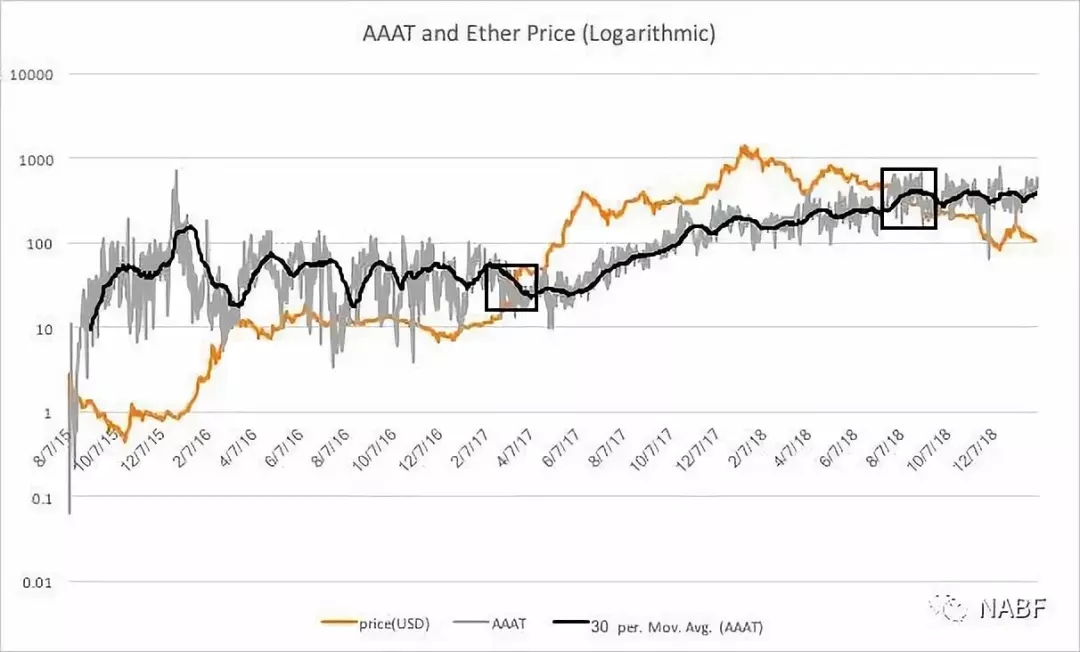1080x652 pixels.
Task: Click the black highlight box near 4/7/17
Action: (x=511, y=287)
